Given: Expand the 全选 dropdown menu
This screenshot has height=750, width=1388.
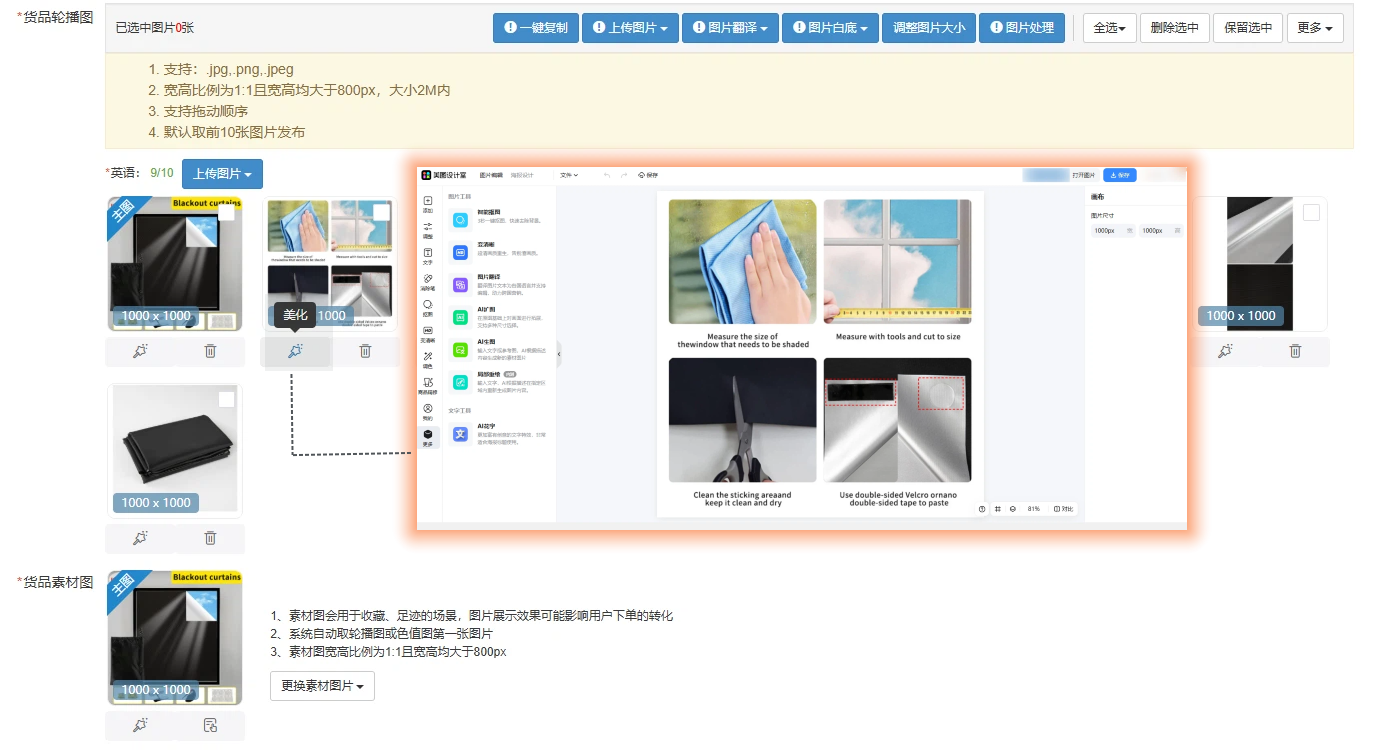Looking at the screenshot, I should point(1108,28).
